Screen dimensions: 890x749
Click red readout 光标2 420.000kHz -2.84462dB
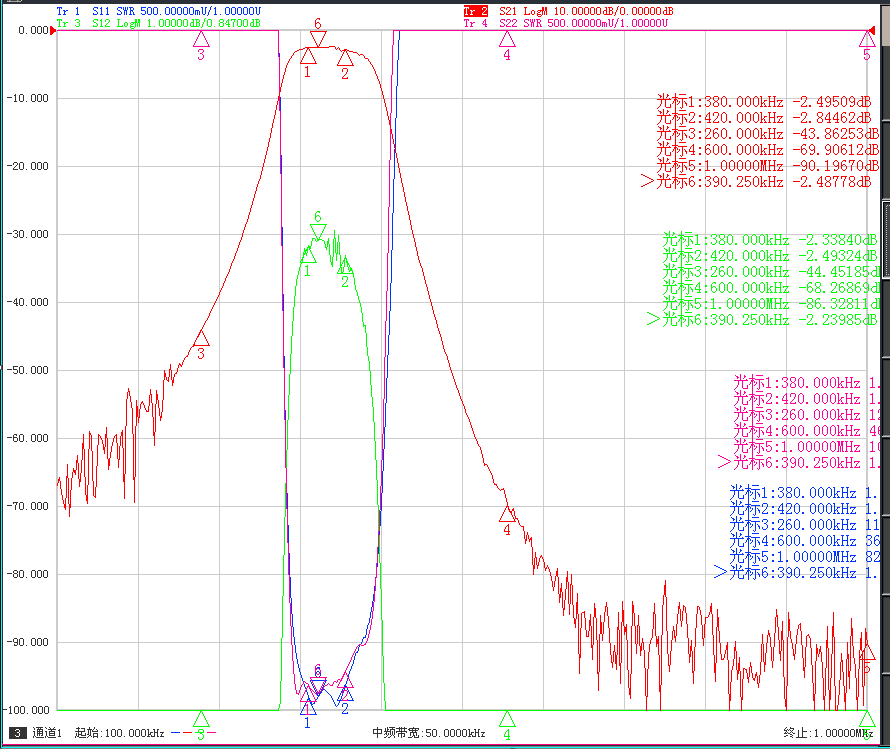(x=763, y=118)
